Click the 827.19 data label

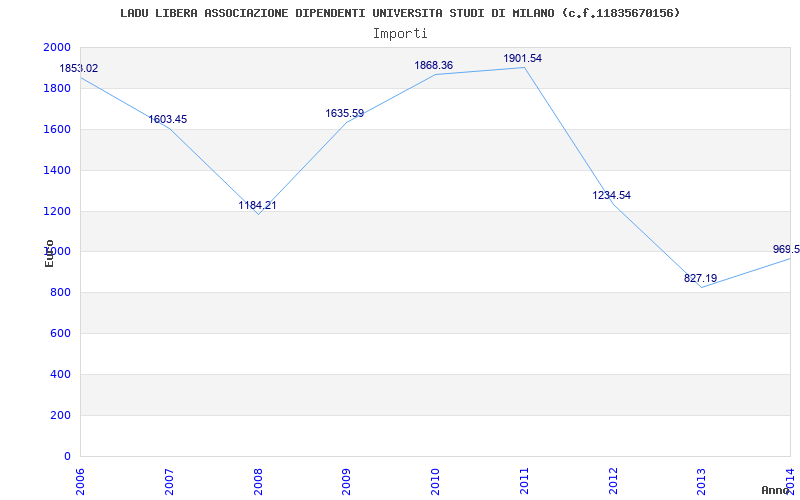click(701, 278)
